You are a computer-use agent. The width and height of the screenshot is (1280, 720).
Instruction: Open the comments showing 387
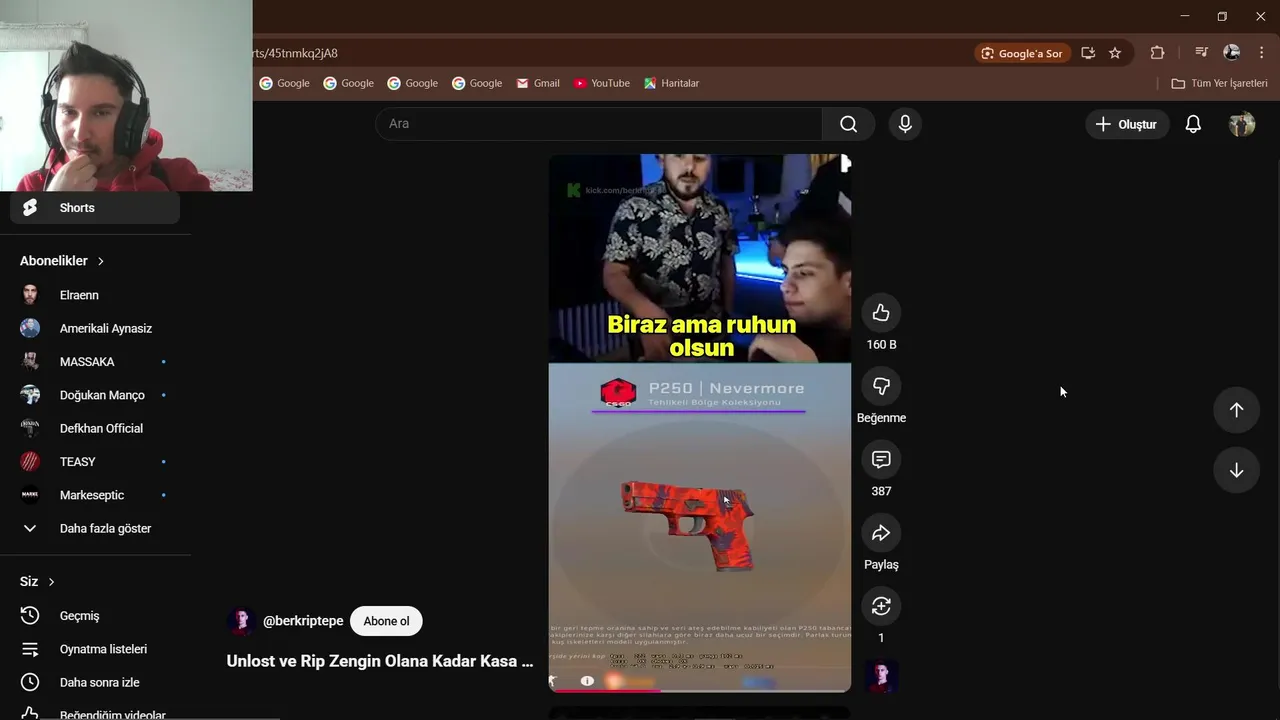tap(881, 460)
